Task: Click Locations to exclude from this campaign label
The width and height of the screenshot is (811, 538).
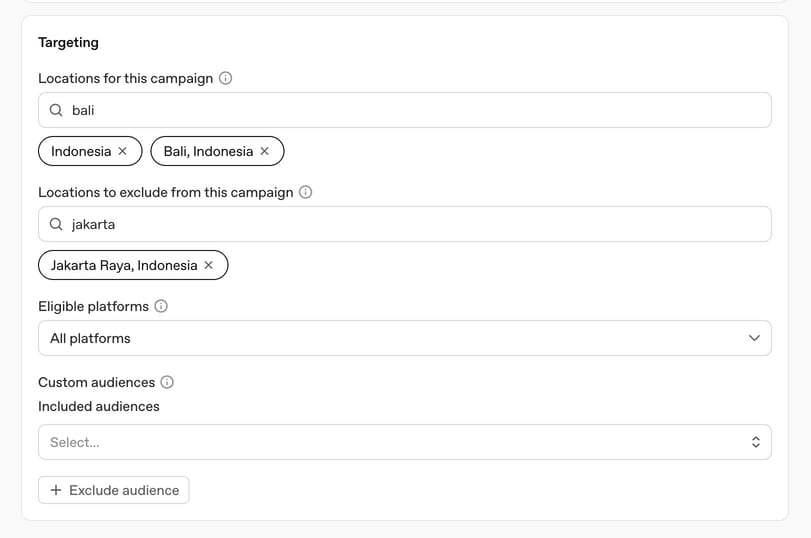Action: point(166,192)
